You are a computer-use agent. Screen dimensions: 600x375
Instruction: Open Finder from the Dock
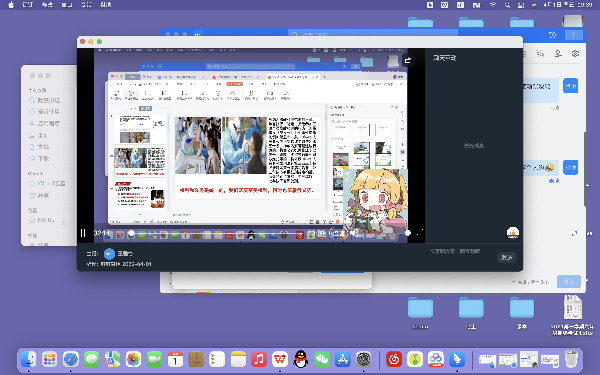(x=28, y=359)
